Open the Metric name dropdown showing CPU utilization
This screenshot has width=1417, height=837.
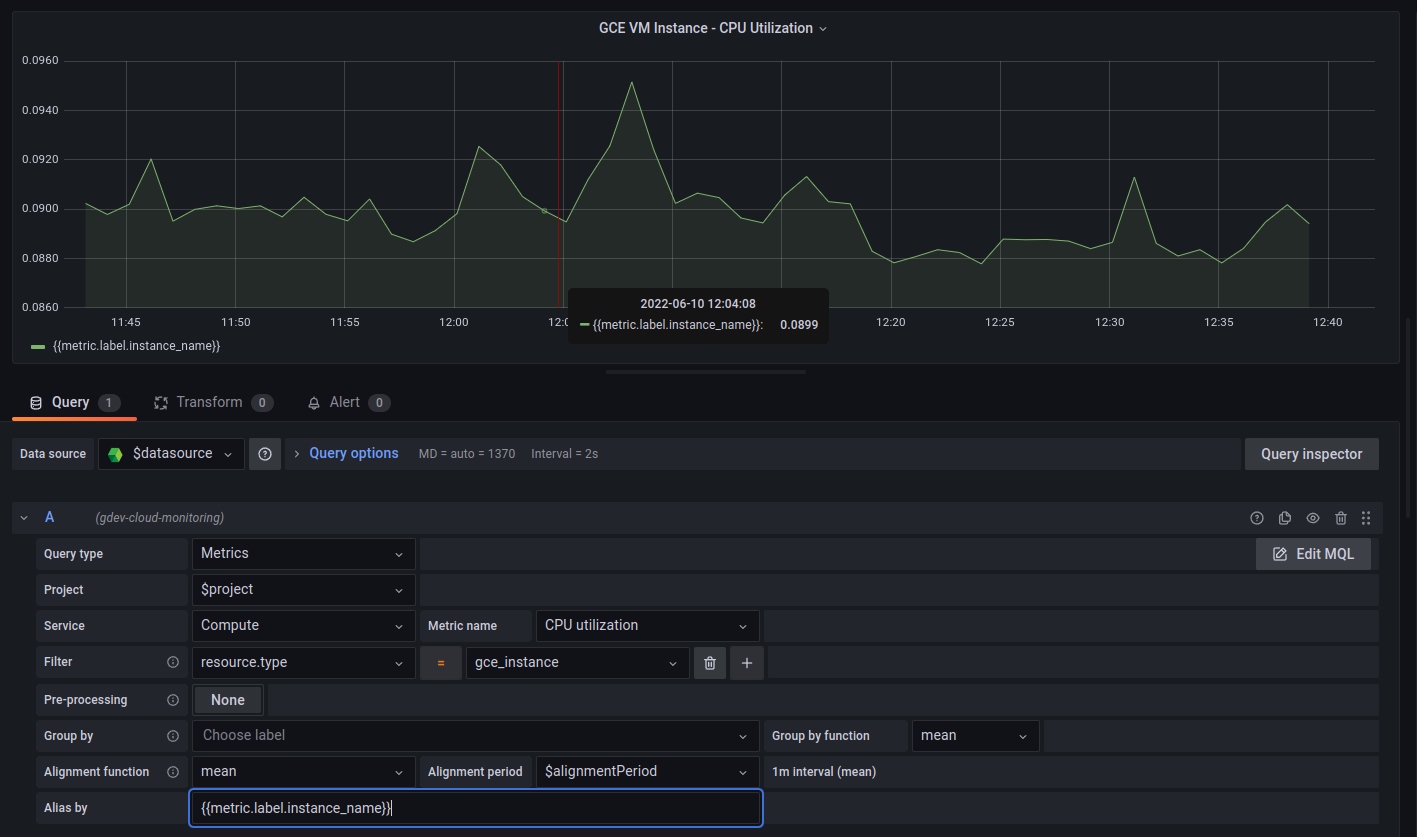click(x=647, y=625)
